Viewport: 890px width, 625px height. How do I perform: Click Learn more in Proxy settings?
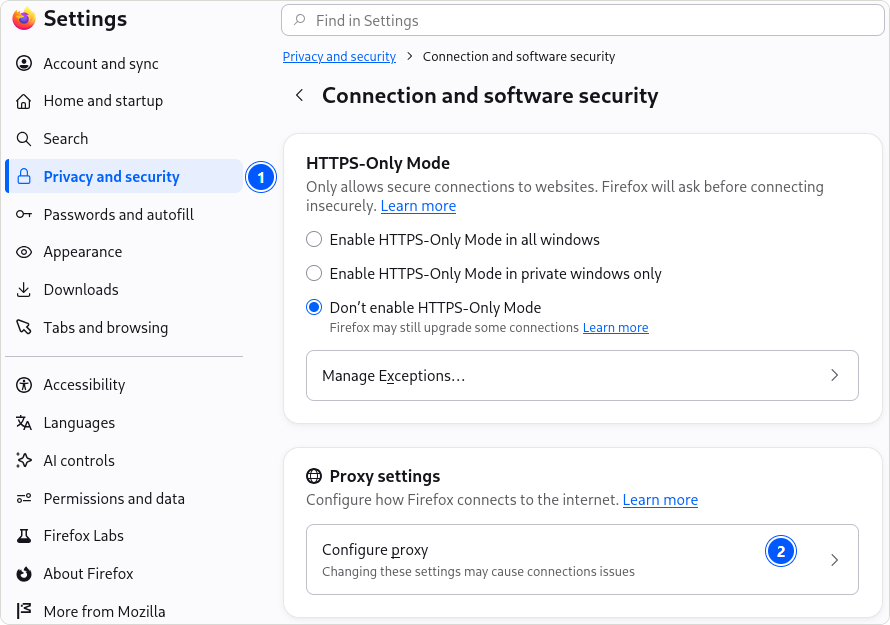coord(660,500)
